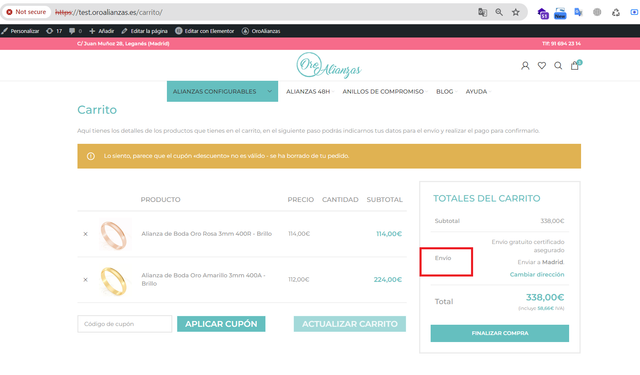
Task: Click the warning icon in the coupon notice
Action: click(x=91, y=156)
